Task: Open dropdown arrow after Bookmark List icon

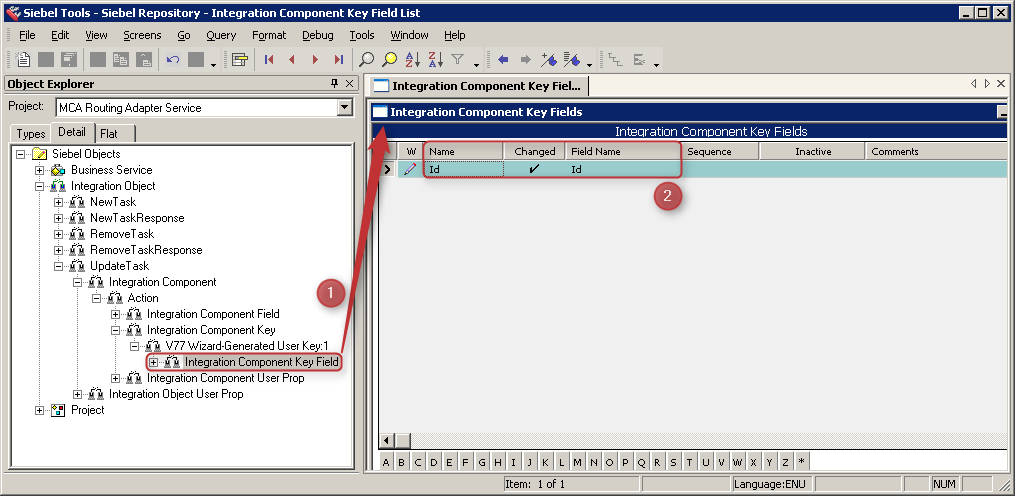Action: click(589, 63)
